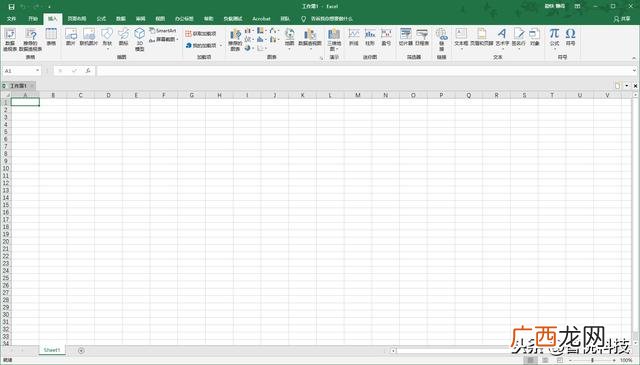Click into the formula bar

pos(364,71)
